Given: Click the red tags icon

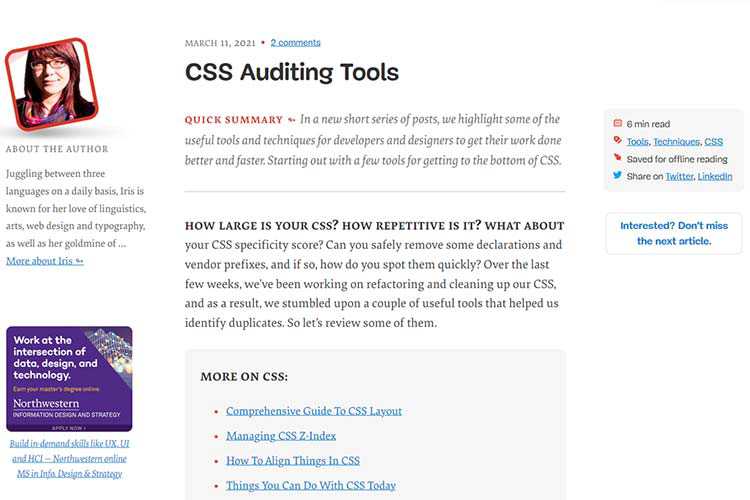Looking at the screenshot, I should [617, 141].
